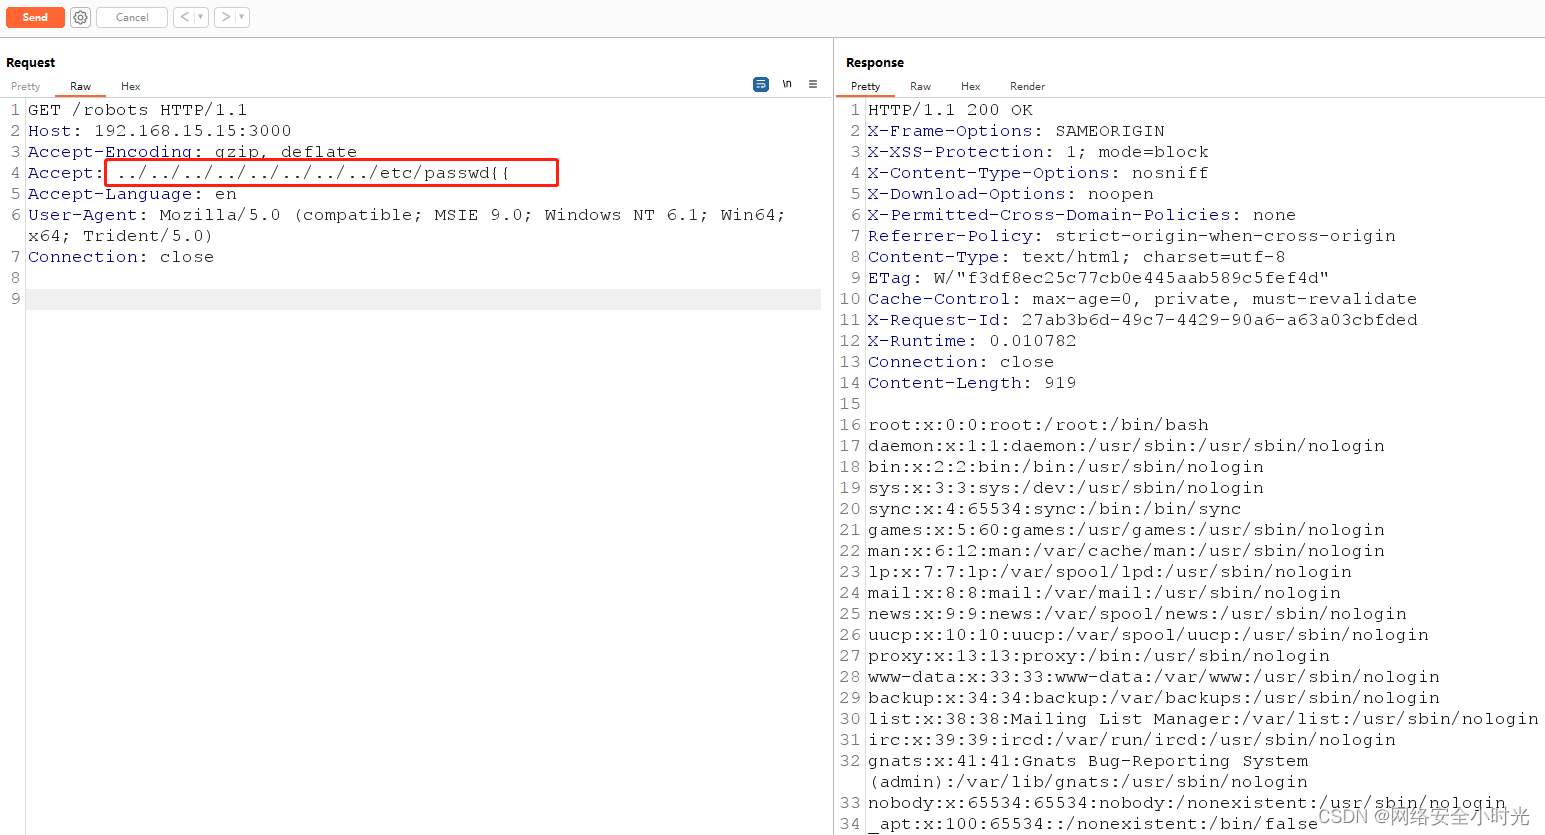Click the irc:x:39:39 passwd entry

tap(1132, 740)
